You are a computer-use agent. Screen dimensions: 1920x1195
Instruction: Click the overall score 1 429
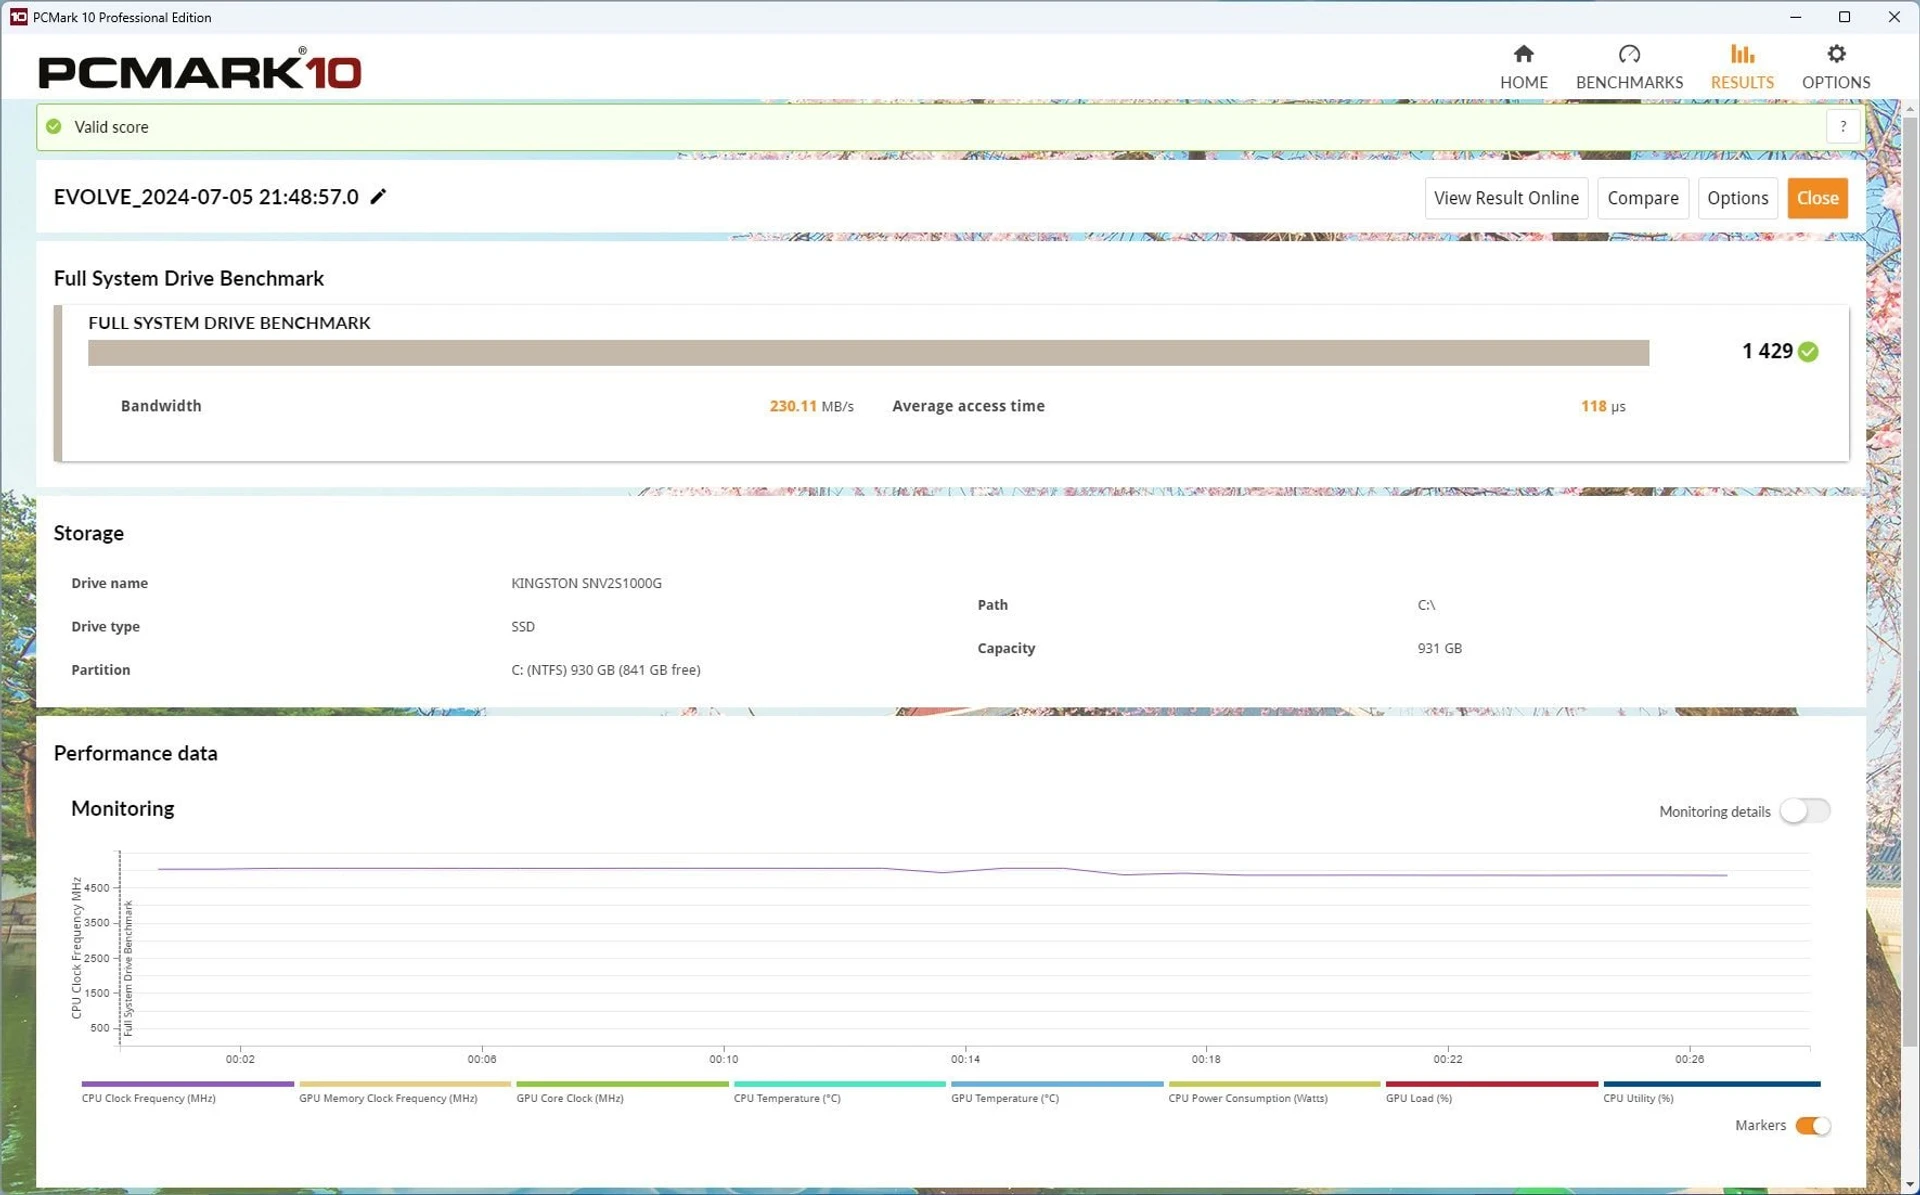tap(1767, 351)
